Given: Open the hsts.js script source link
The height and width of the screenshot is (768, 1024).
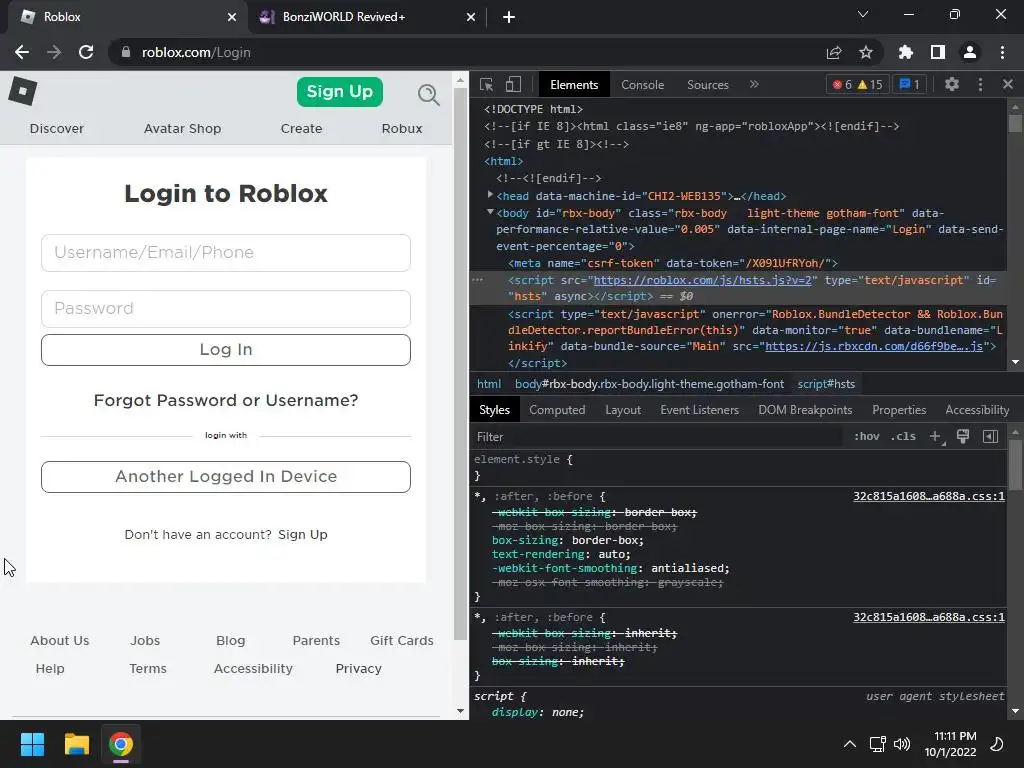Looking at the screenshot, I should 703,280.
